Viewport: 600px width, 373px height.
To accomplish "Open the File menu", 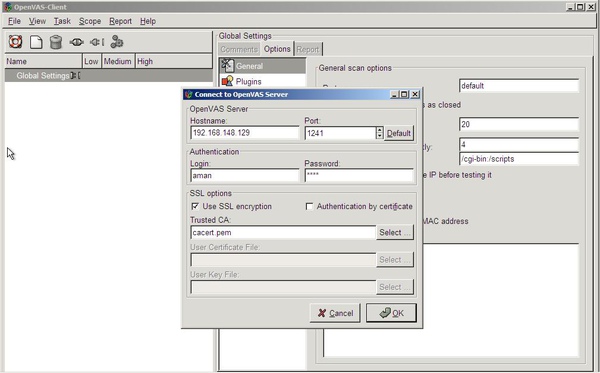I will (14, 21).
